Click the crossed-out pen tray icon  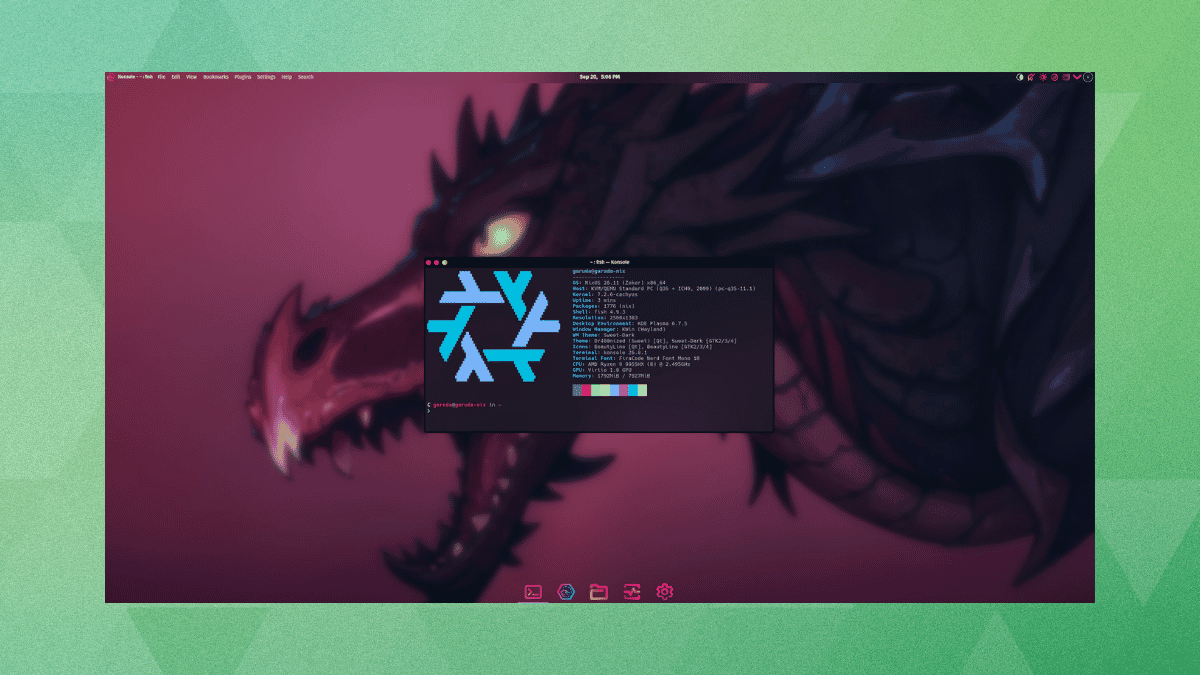[1031, 77]
